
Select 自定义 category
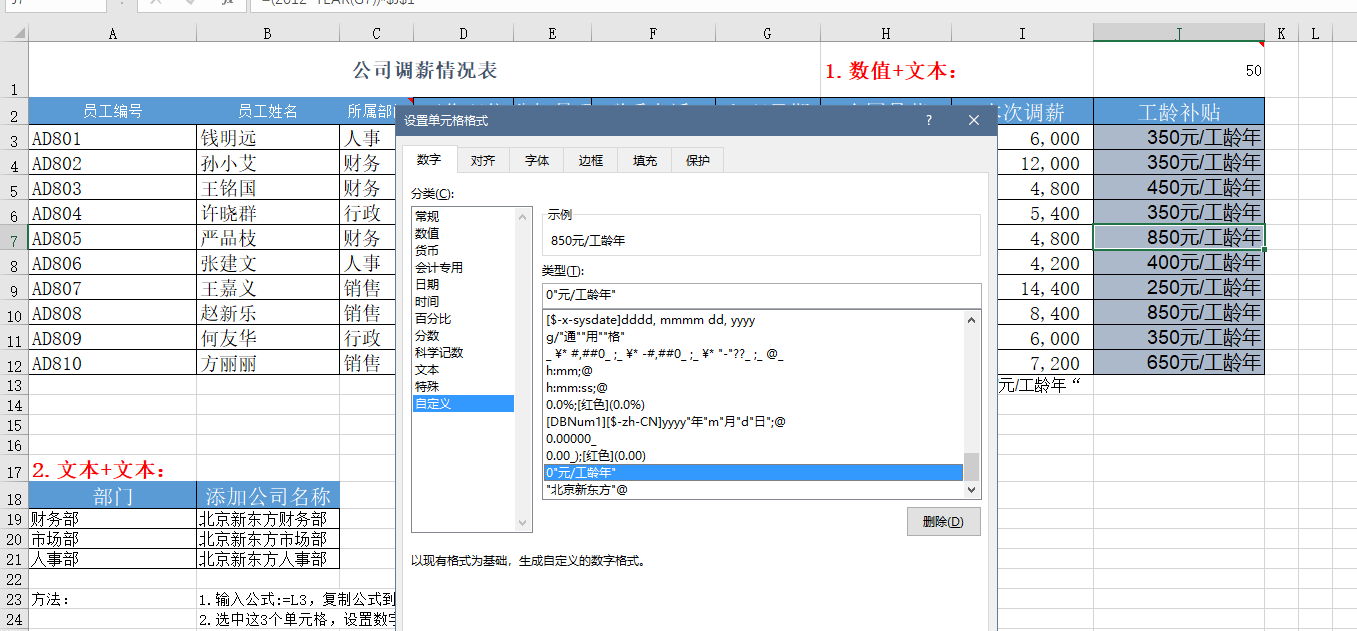coord(463,403)
